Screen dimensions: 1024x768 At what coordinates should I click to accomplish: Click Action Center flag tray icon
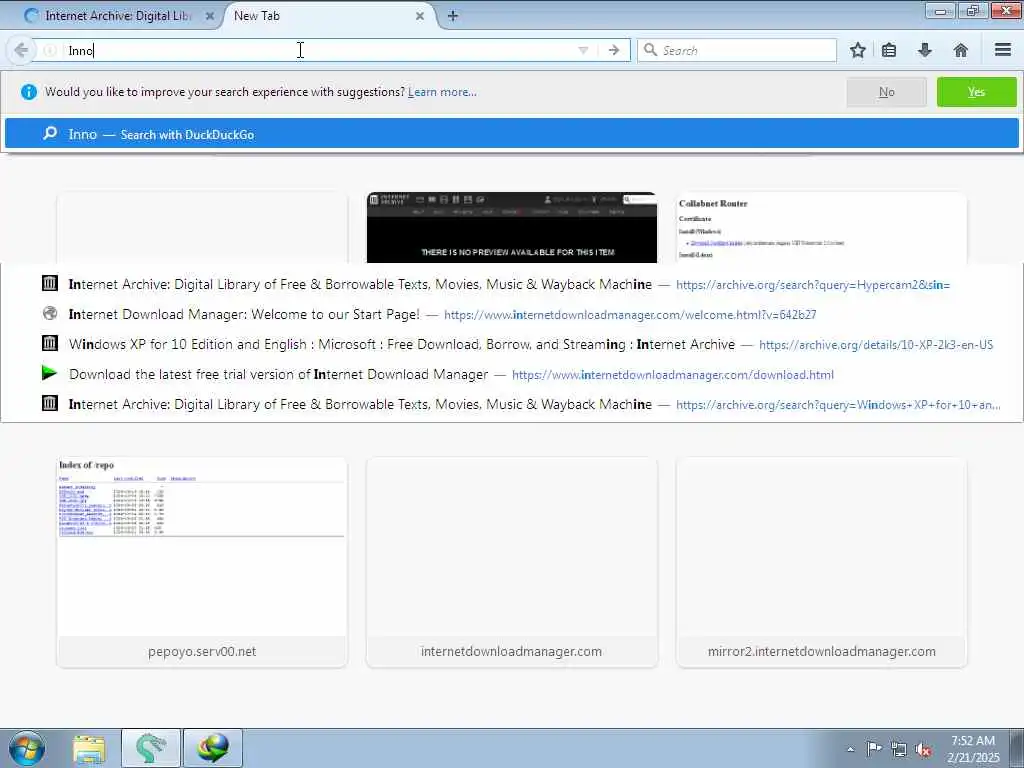coord(874,748)
